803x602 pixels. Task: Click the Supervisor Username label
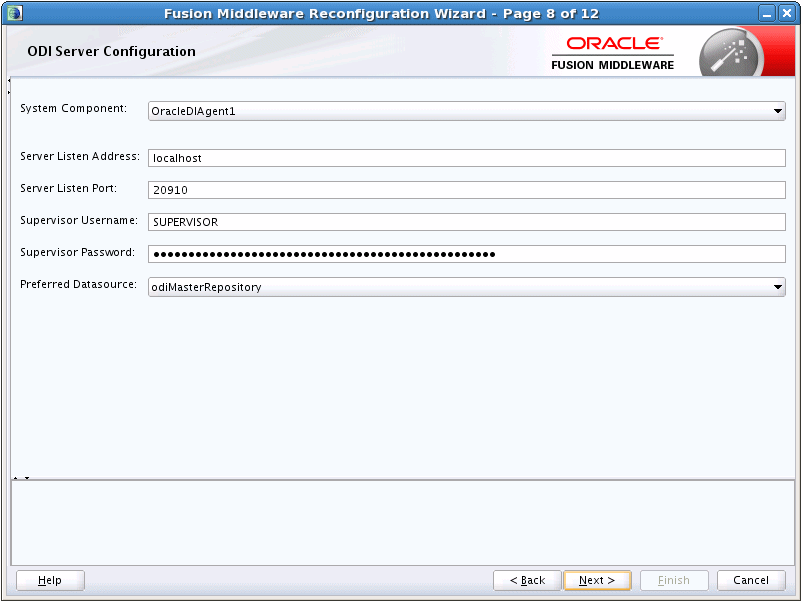pos(79,220)
